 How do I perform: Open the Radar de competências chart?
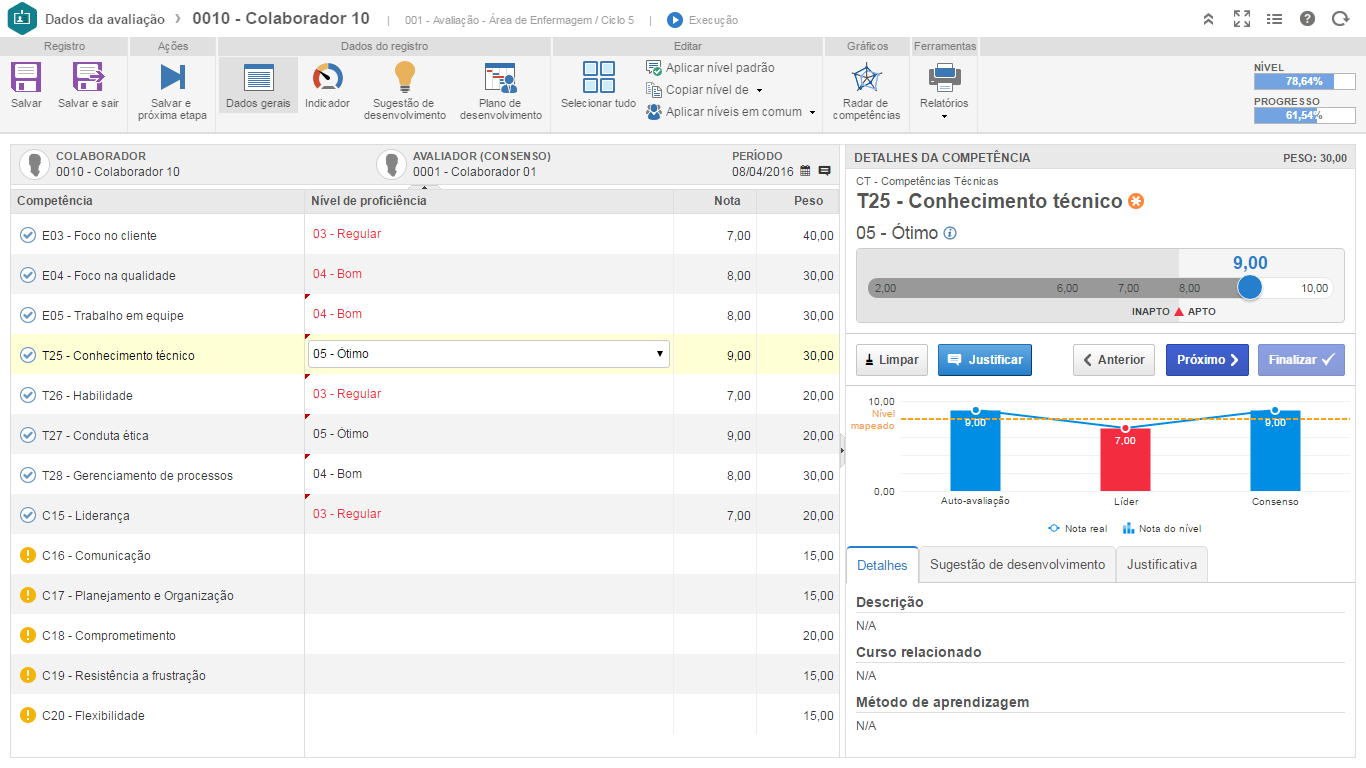865,78
